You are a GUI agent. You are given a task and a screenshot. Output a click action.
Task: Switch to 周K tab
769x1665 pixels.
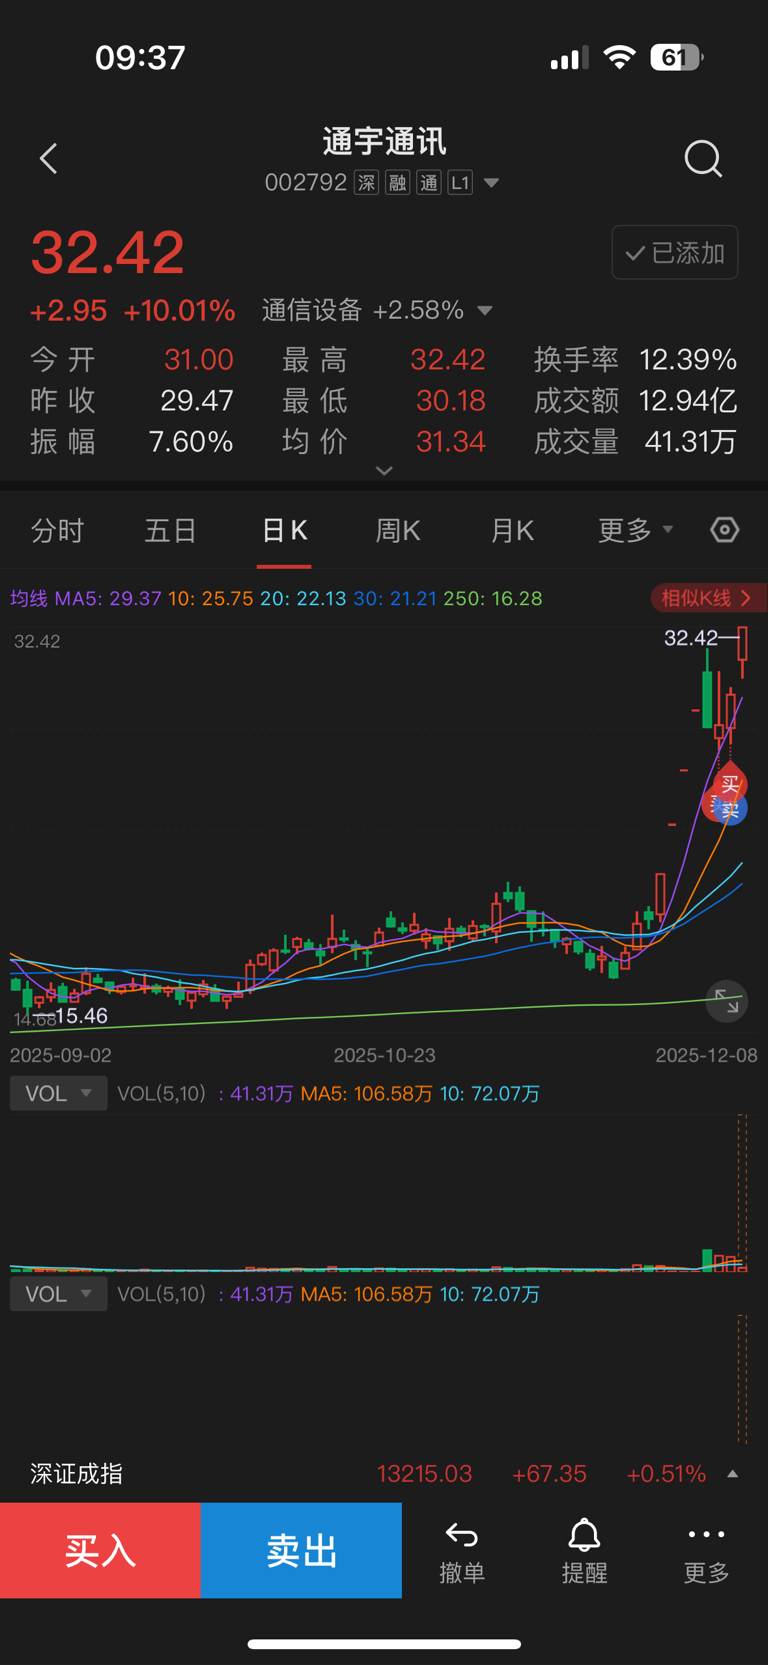[x=398, y=530]
